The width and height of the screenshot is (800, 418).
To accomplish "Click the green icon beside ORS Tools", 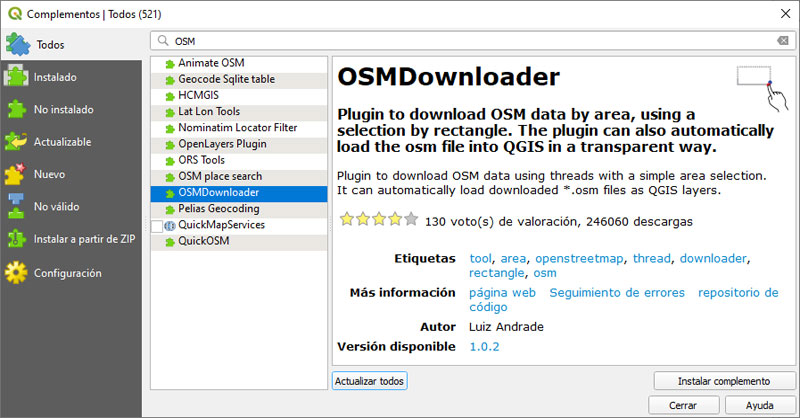I will click(170, 161).
